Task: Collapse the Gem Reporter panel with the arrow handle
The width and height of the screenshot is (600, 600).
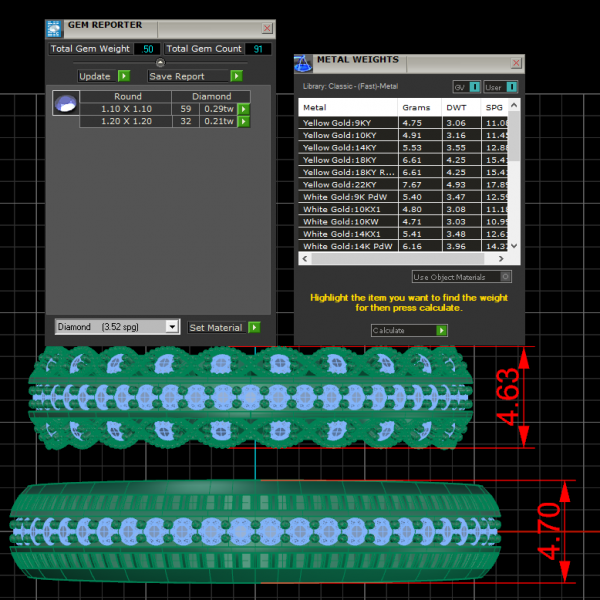Action: pos(160,62)
